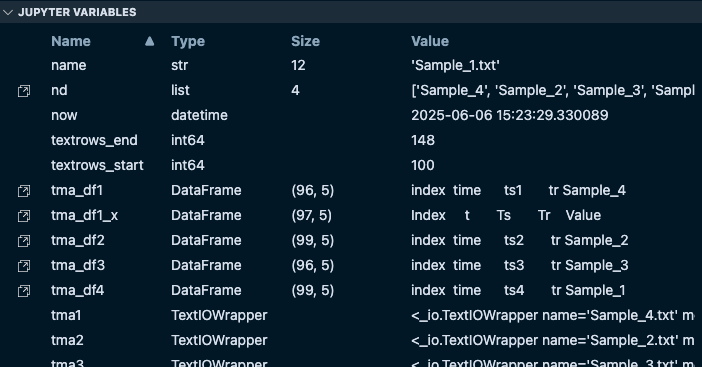Select the tma1 TextIOWrapper row
702x367 pixels.
coord(351,316)
